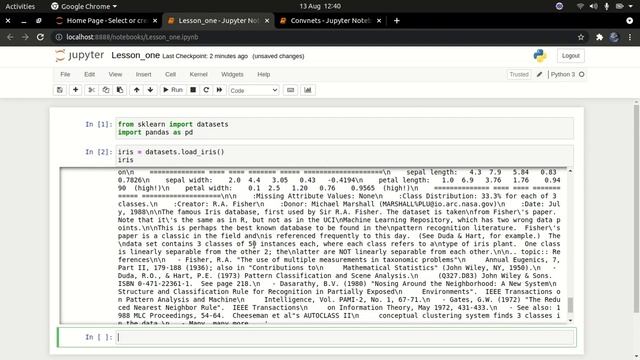Click the Last Checkpoint status text
This screenshot has width=640, height=360.
[x=205, y=56]
